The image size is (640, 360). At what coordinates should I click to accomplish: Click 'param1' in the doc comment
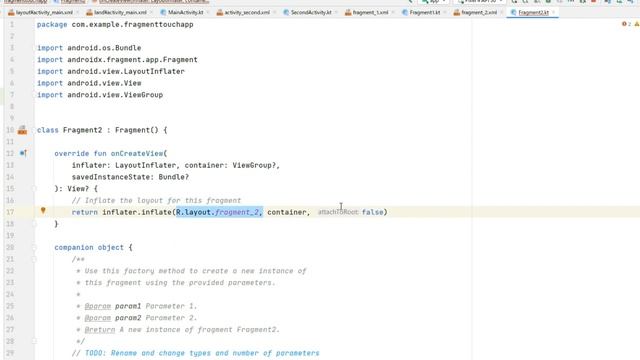click(128, 306)
